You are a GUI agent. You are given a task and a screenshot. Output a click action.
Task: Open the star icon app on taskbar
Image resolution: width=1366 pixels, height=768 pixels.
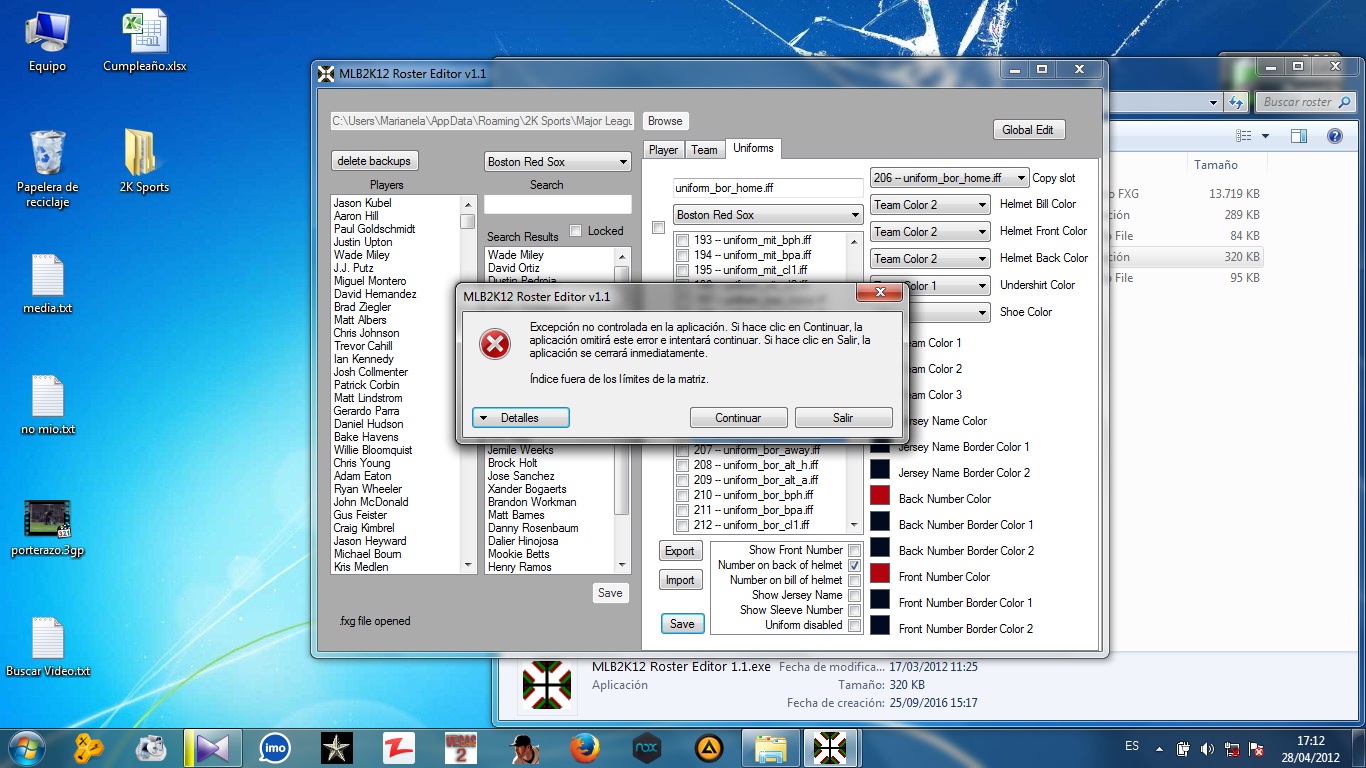336,747
